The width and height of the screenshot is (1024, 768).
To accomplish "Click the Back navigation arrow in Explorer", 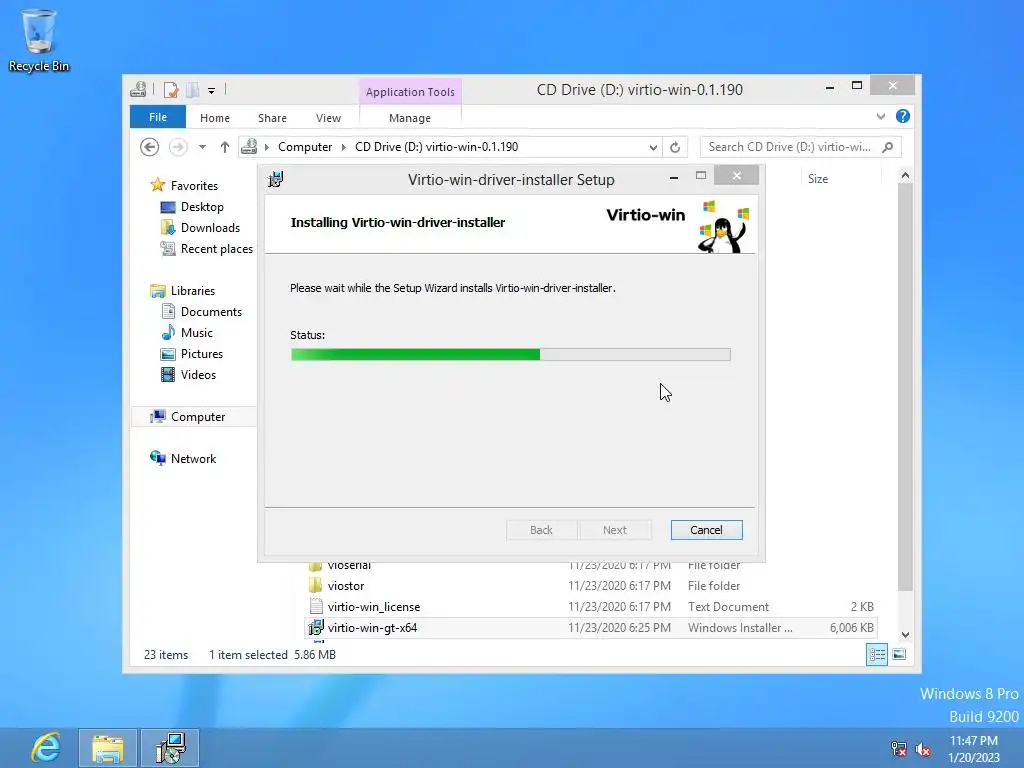I will pos(150,147).
